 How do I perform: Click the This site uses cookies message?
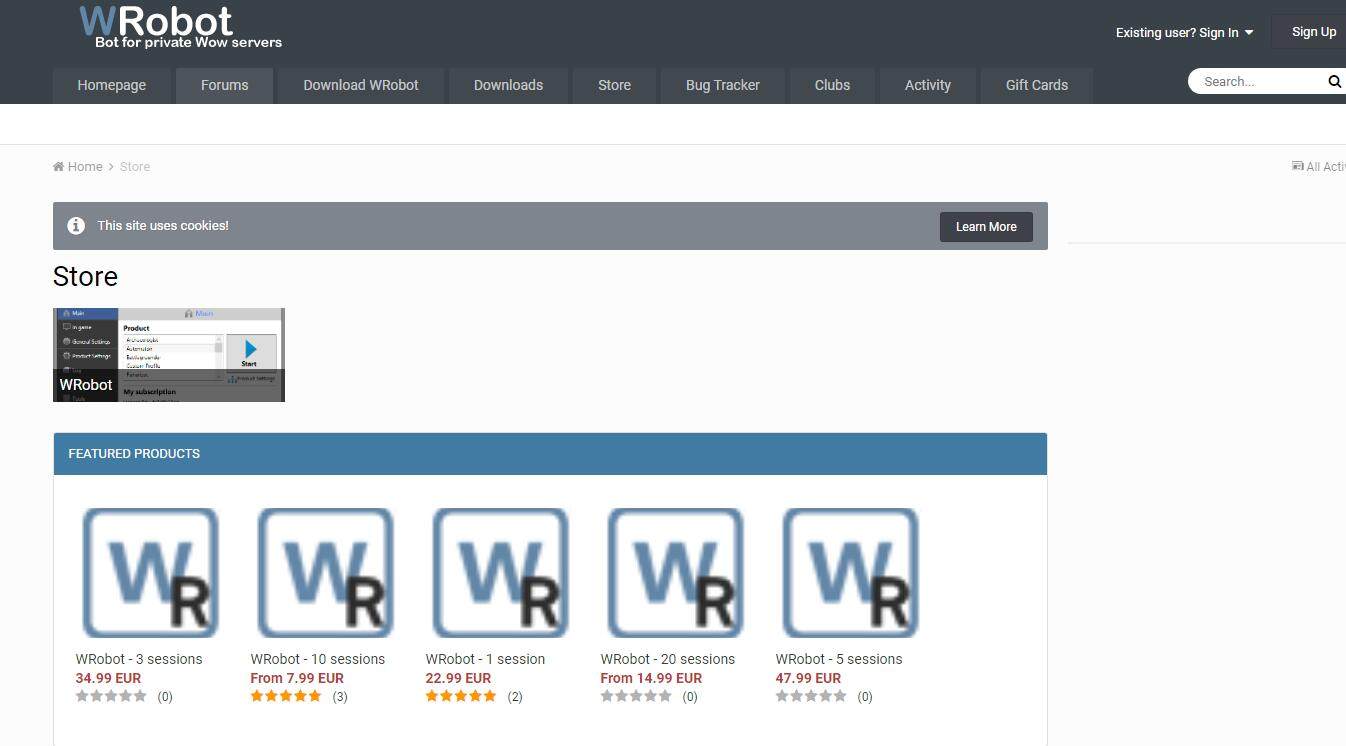coord(163,226)
